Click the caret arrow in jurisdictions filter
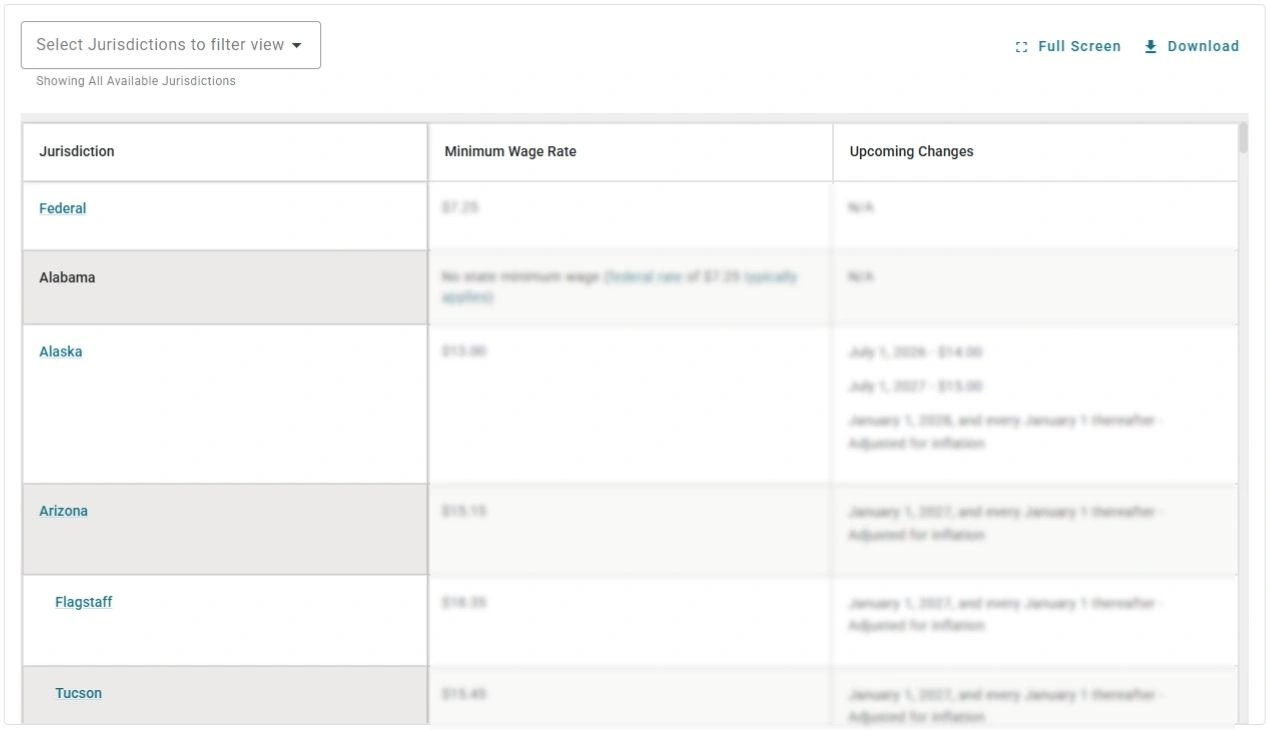The width and height of the screenshot is (1270, 730). pos(297,46)
